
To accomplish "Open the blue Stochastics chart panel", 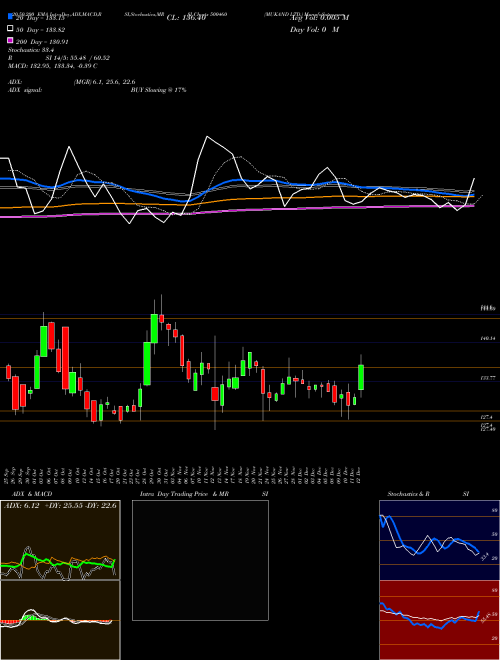I will pyautogui.click(x=439, y=540).
